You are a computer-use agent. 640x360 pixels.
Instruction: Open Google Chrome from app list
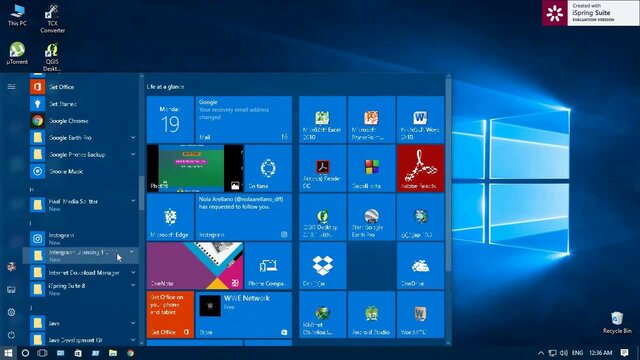84,121
